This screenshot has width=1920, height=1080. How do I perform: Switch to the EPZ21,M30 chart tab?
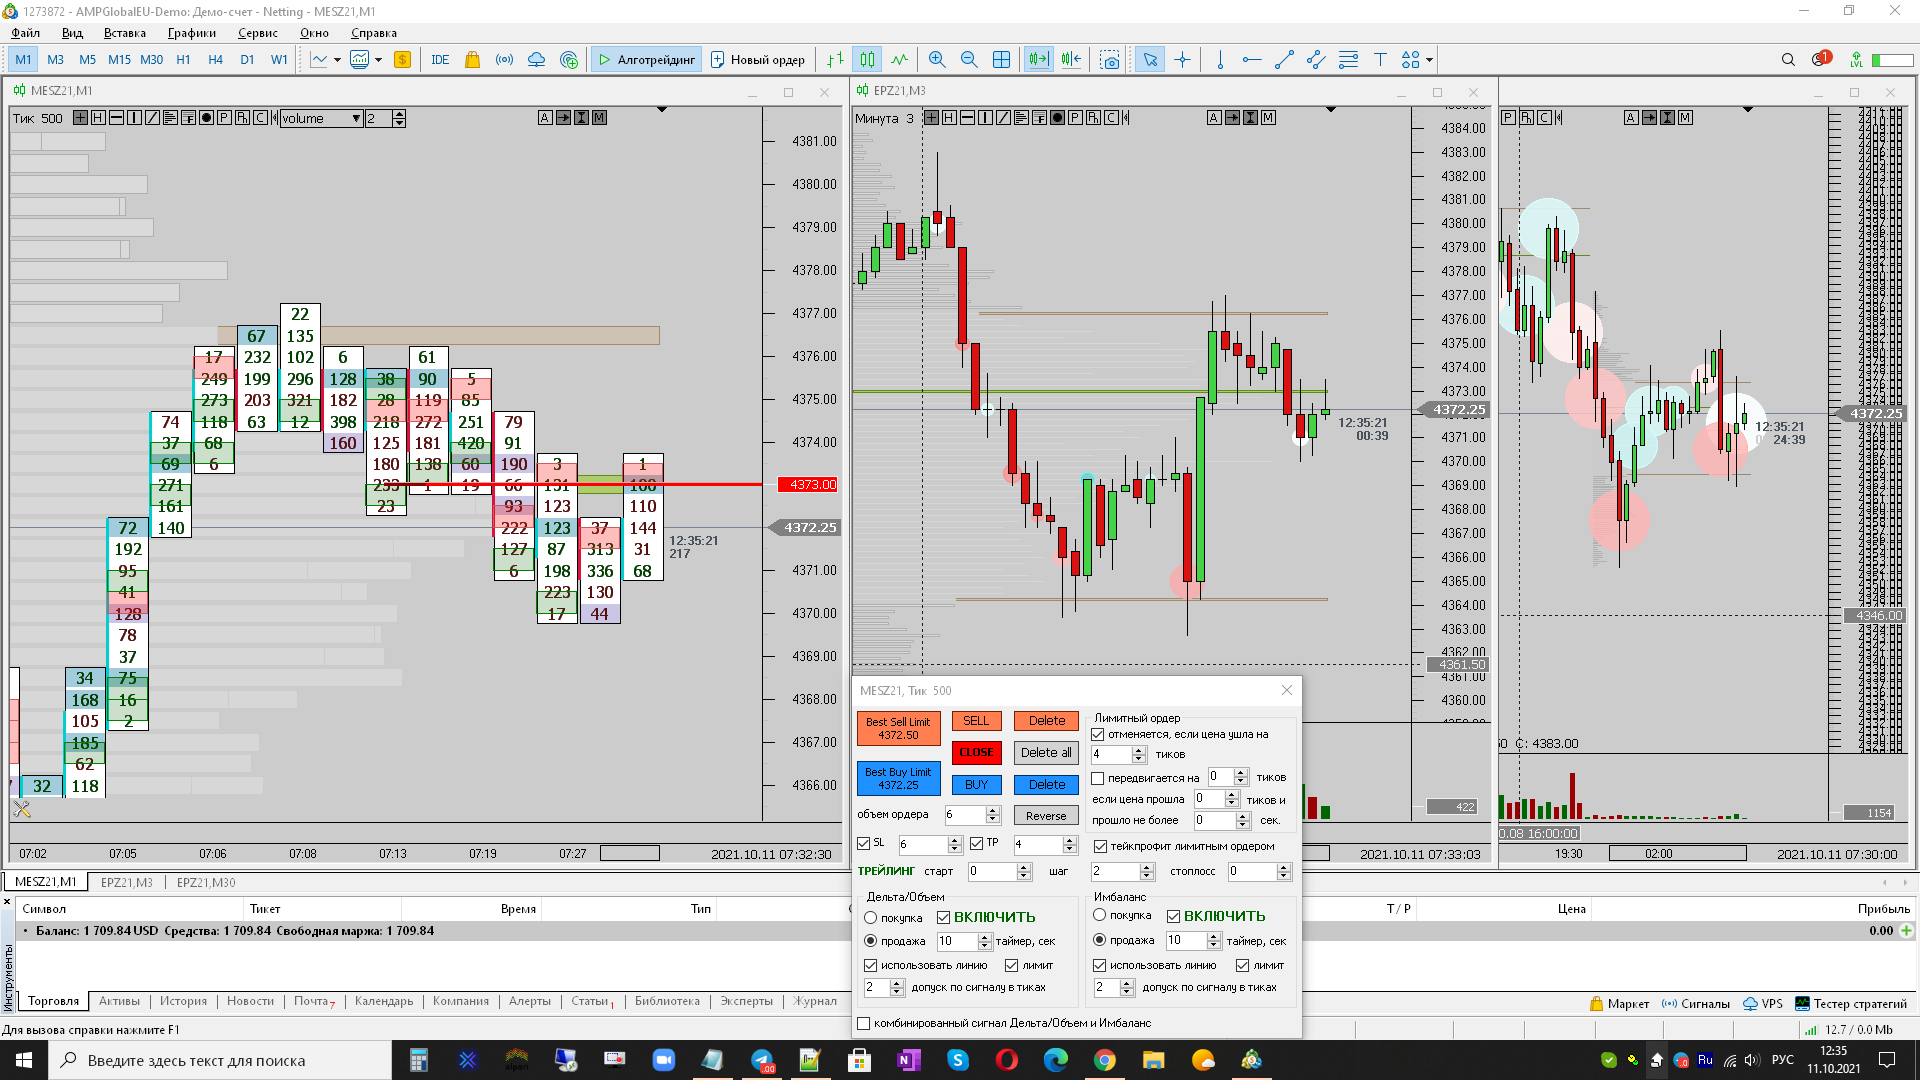206,882
